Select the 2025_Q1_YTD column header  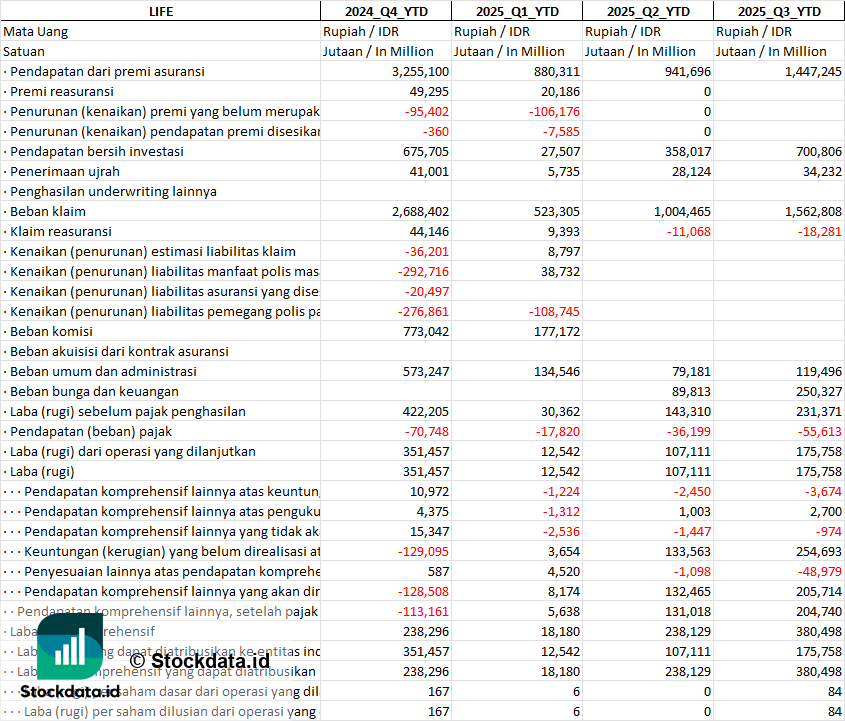[517, 11]
